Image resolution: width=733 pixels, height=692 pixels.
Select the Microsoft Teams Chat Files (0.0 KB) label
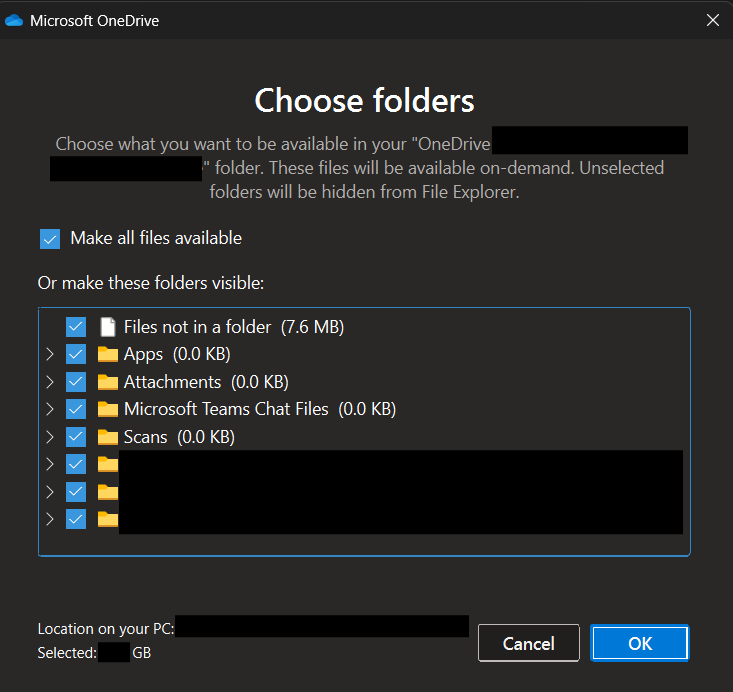[x=260, y=409]
